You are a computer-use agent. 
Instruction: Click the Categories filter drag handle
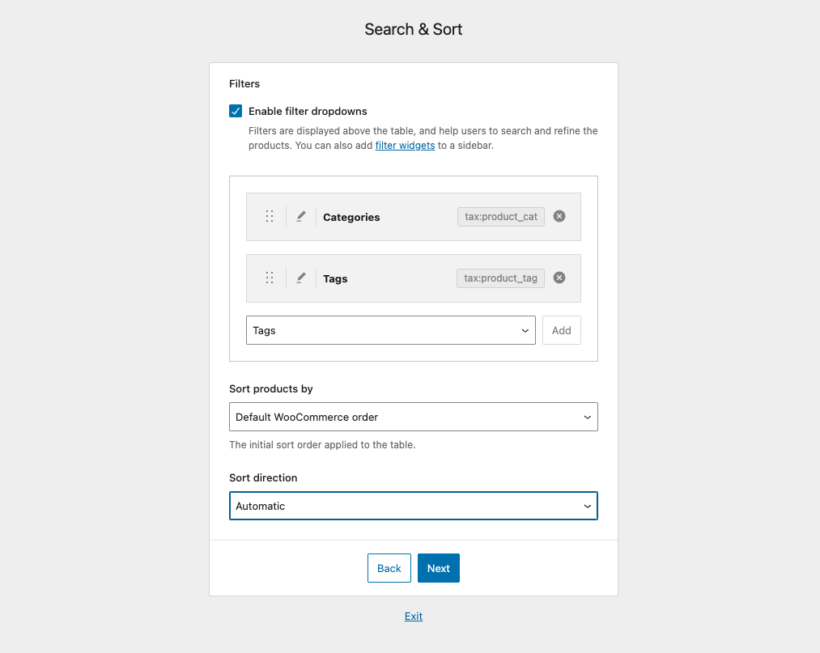[x=269, y=216]
